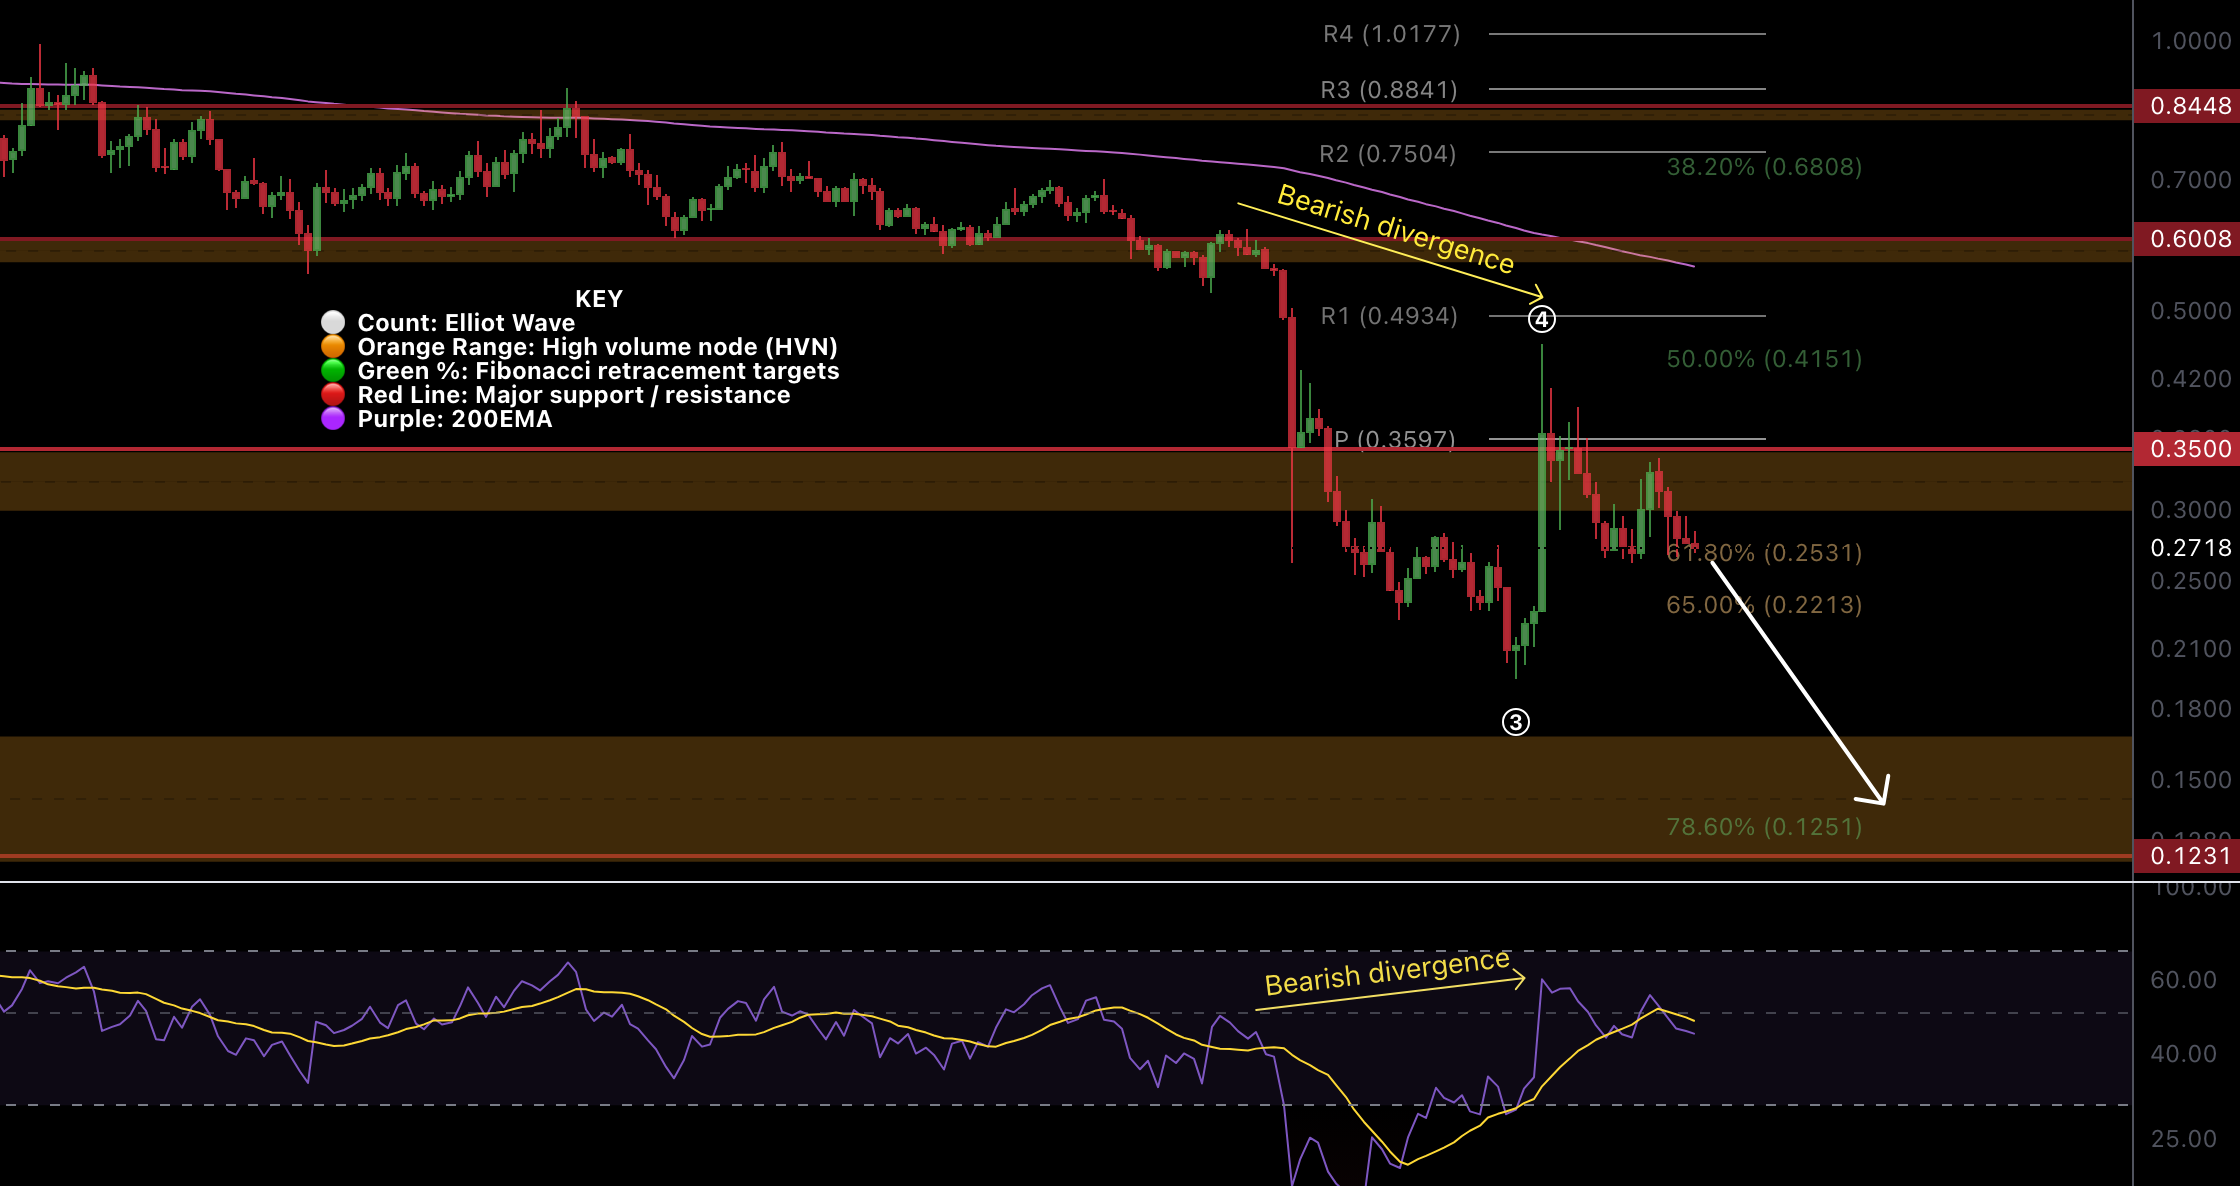This screenshot has width=2240, height=1186.
Task: Select the R1 (0.4934) pivot label
Action: [1389, 316]
